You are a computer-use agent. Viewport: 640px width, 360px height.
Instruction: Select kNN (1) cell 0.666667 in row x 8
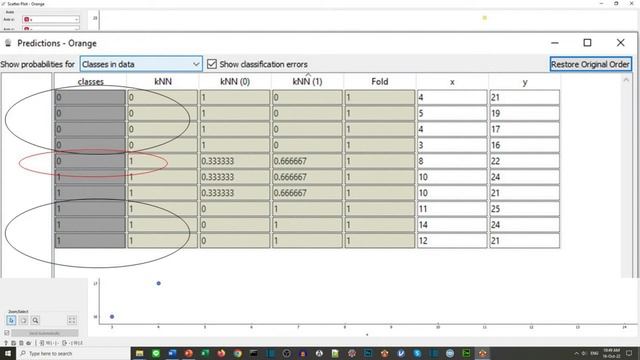[x=307, y=161]
